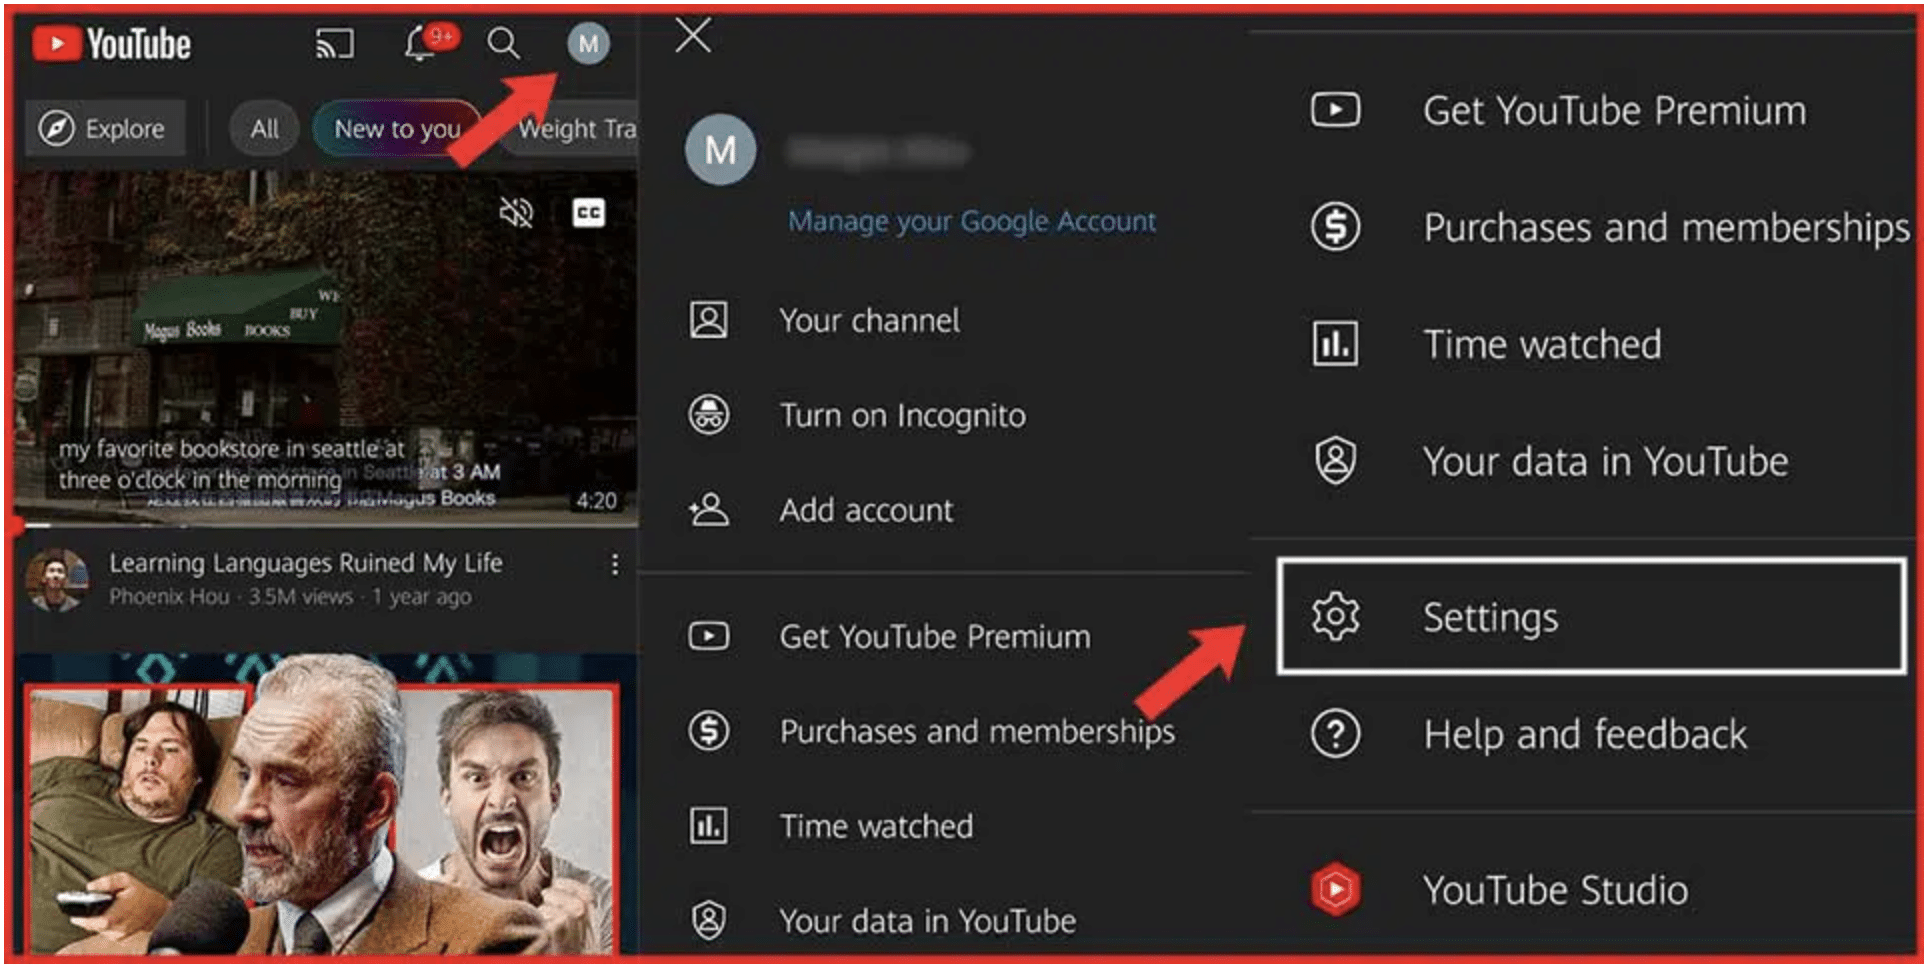Select Get YouTube Premium in middle menu
This screenshot has height=966, width=1926.
tap(934, 637)
